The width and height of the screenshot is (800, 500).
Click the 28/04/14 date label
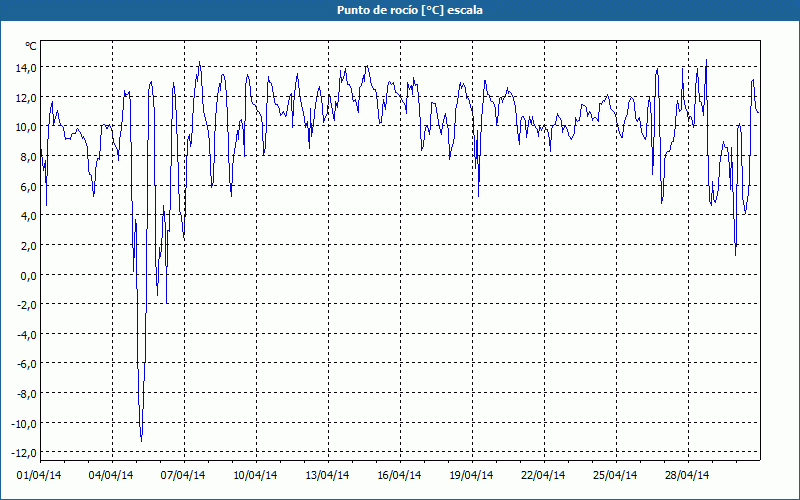pyautogui.click(x=687, y=475)
